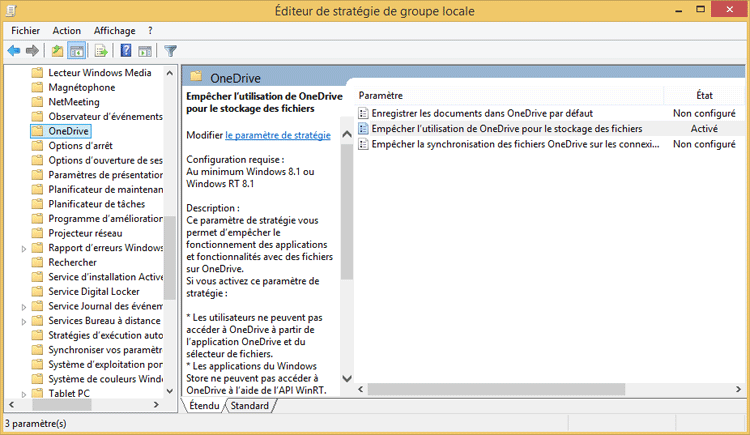Toggle the show/hide action pane icon
This screenshot has width=750, height=435.
(x=144, y=50)
